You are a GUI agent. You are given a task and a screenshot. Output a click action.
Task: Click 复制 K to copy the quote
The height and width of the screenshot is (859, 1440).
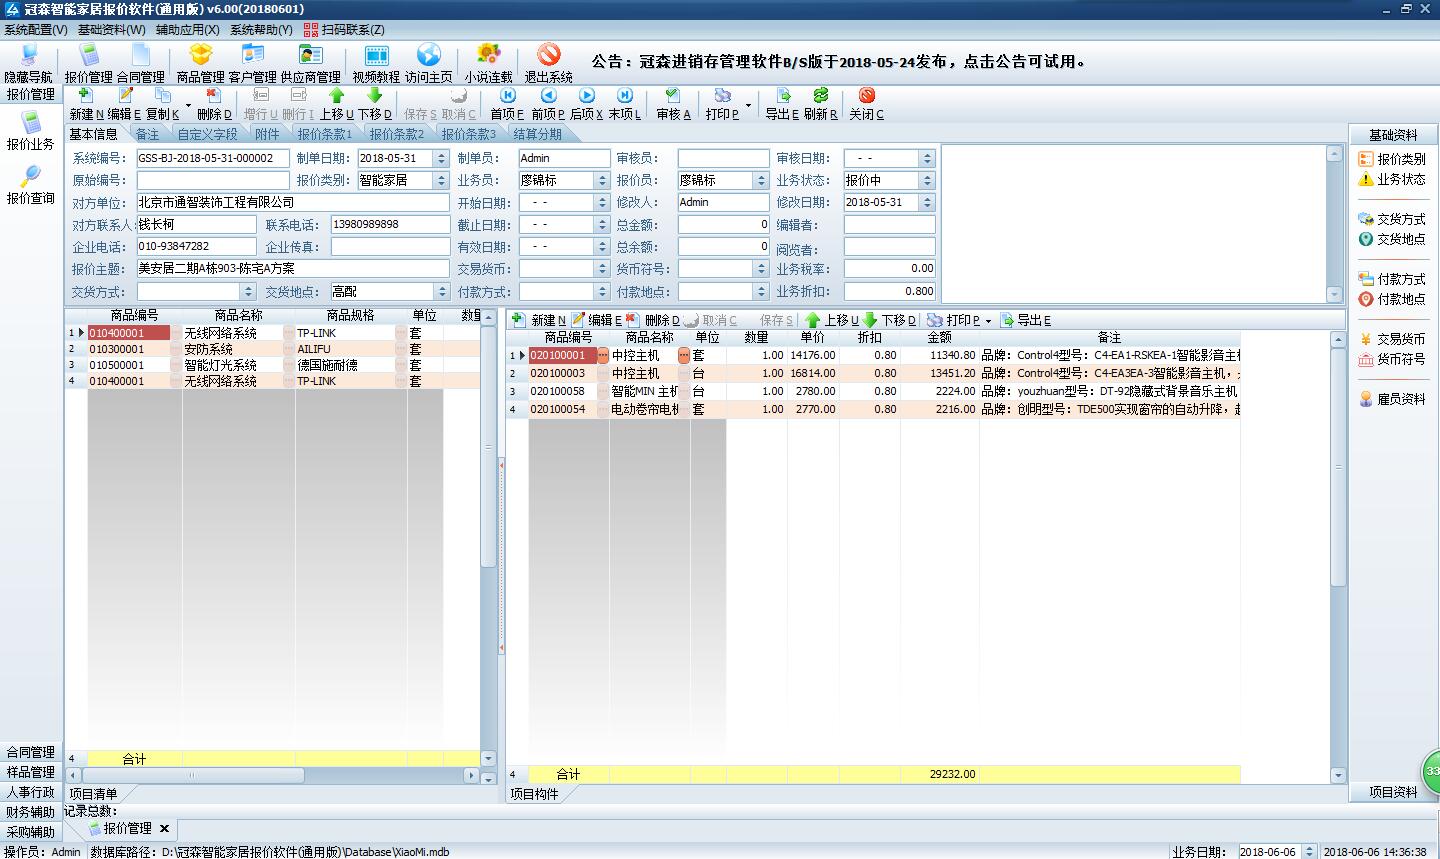[x=163, y=104]
